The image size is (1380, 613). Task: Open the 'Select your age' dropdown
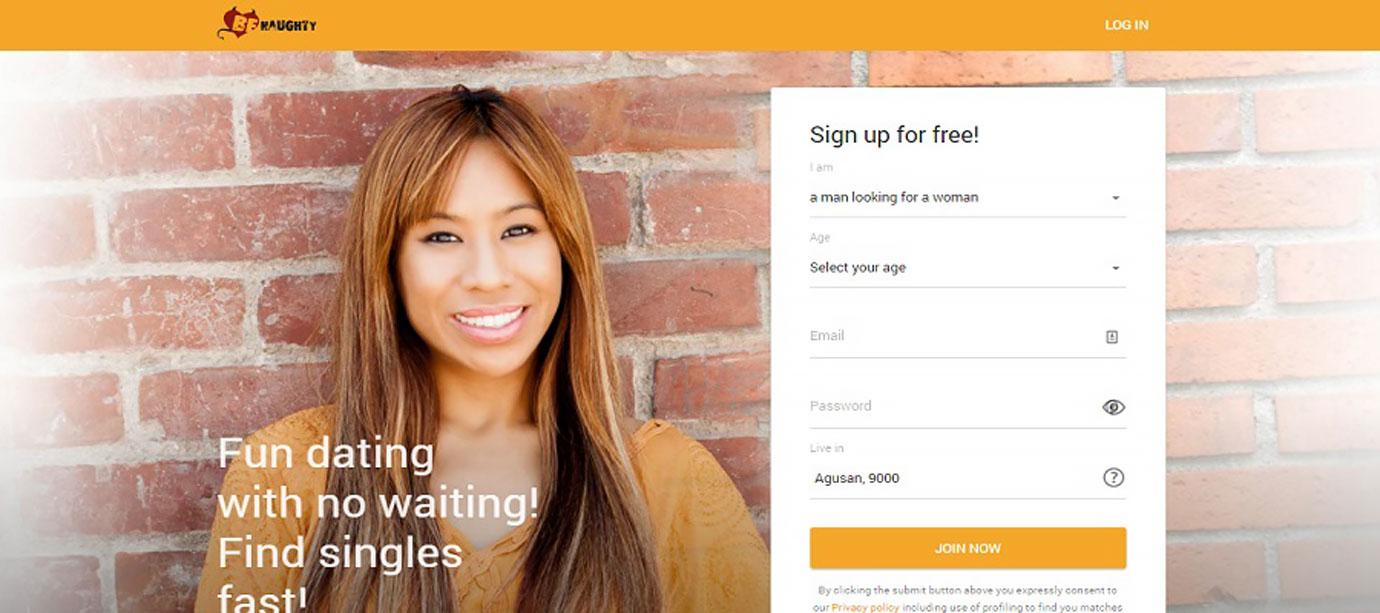[x=967, y=268]
